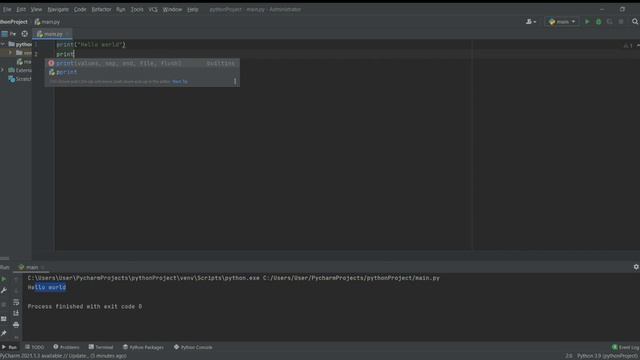Viewport: 640px width, 360px height.
Task: Open the Help menu
Action: coord(193,9)
